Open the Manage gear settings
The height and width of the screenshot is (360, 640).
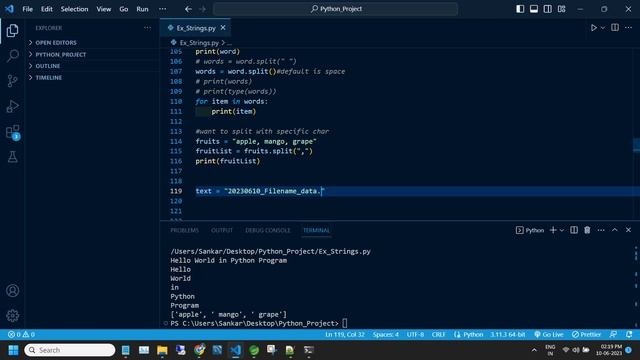tap(12, 316)
